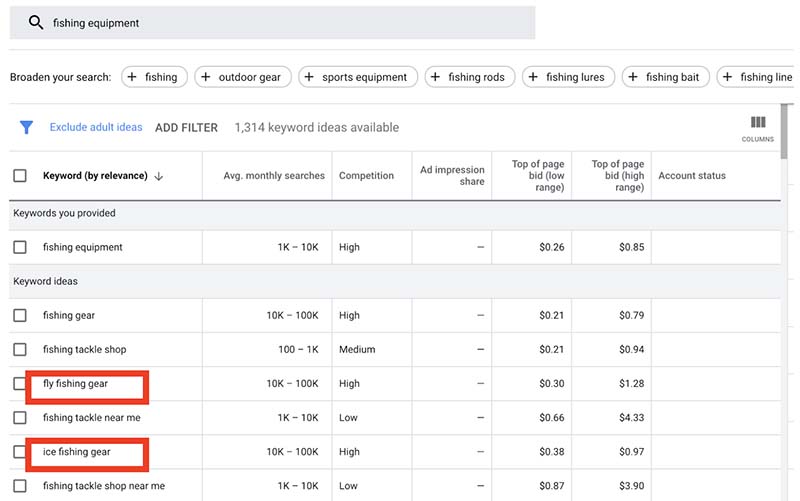The image size is (800, 501).
Task: Check the 'ice fishing gear' row checkbox
Action: (20, 452)
